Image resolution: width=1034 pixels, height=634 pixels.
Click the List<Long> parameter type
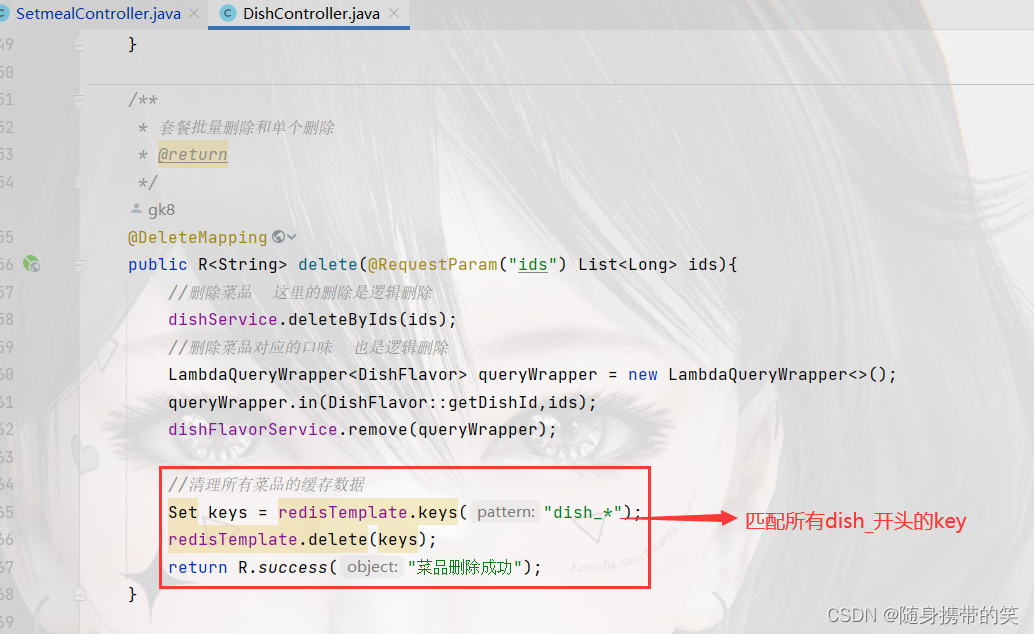(627, 265)
